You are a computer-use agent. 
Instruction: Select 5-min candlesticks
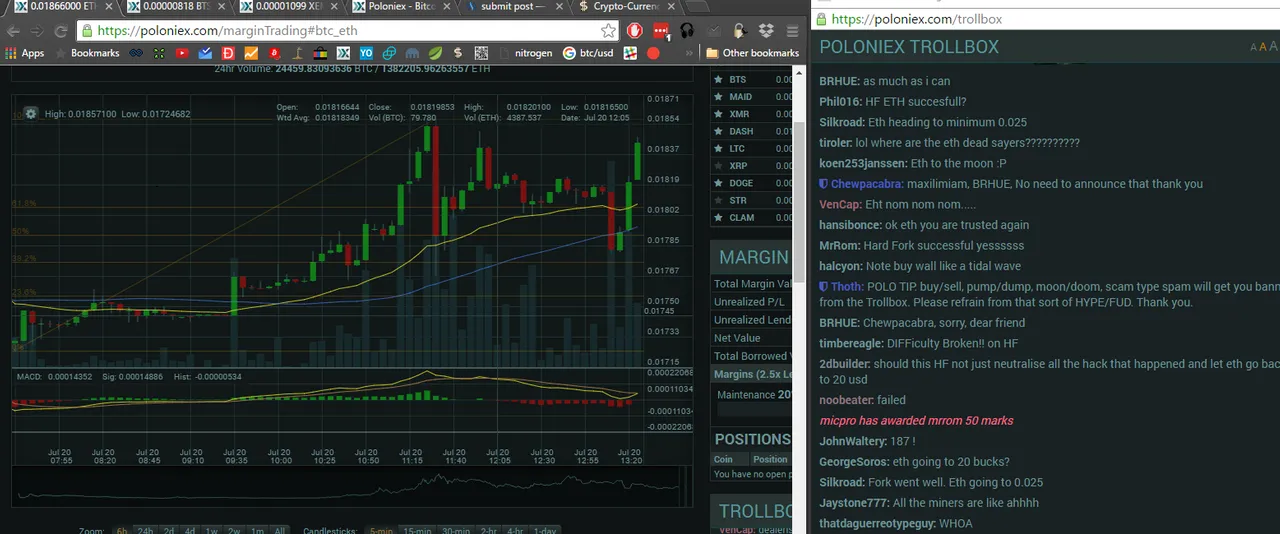pos(379,530)
